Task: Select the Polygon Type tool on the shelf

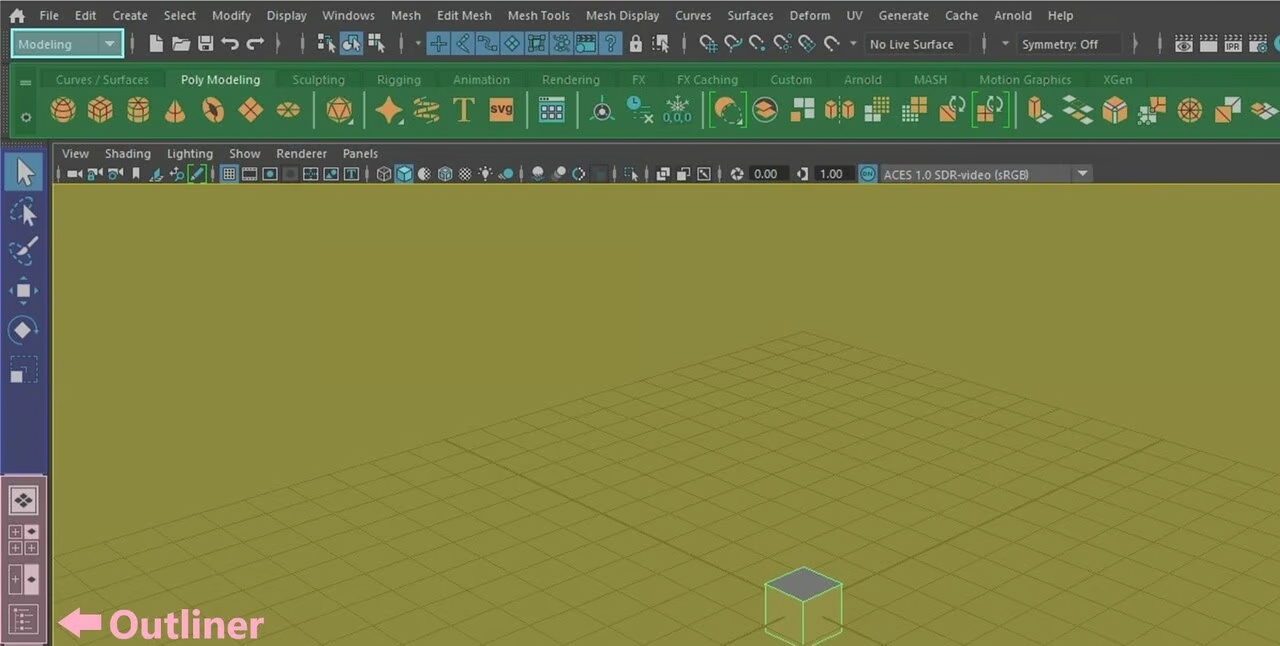Action: (x=462, y=110)
